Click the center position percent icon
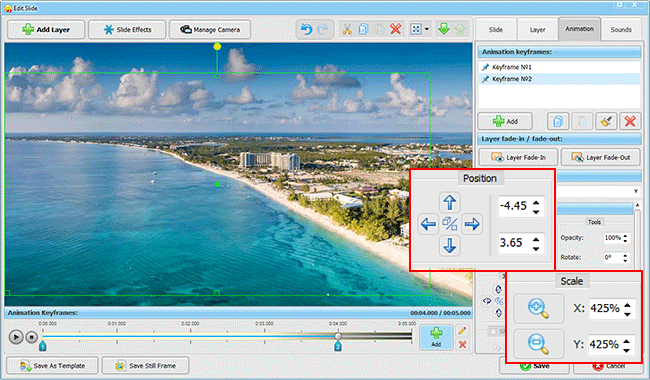The width and height of the screenshot is (650, 380). tap(450, 224)
